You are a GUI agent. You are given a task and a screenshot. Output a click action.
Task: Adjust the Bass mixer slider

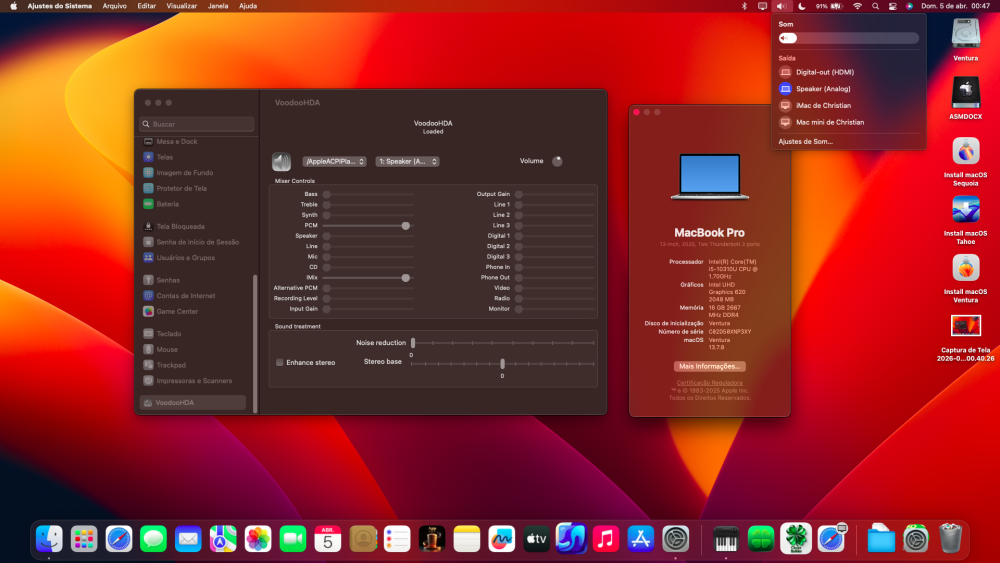[368, 194]
